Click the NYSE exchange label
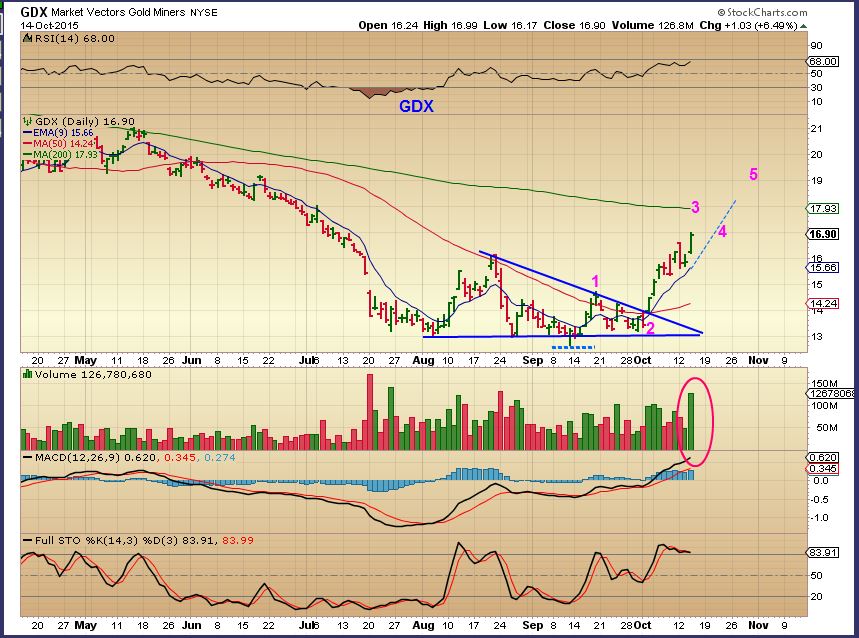Screen dimensions: 859x638 [204, 13]
